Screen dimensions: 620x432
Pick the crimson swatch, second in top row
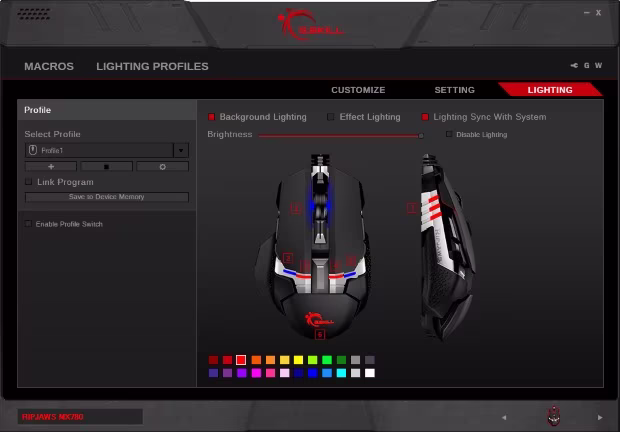click(x=227, y=360)
